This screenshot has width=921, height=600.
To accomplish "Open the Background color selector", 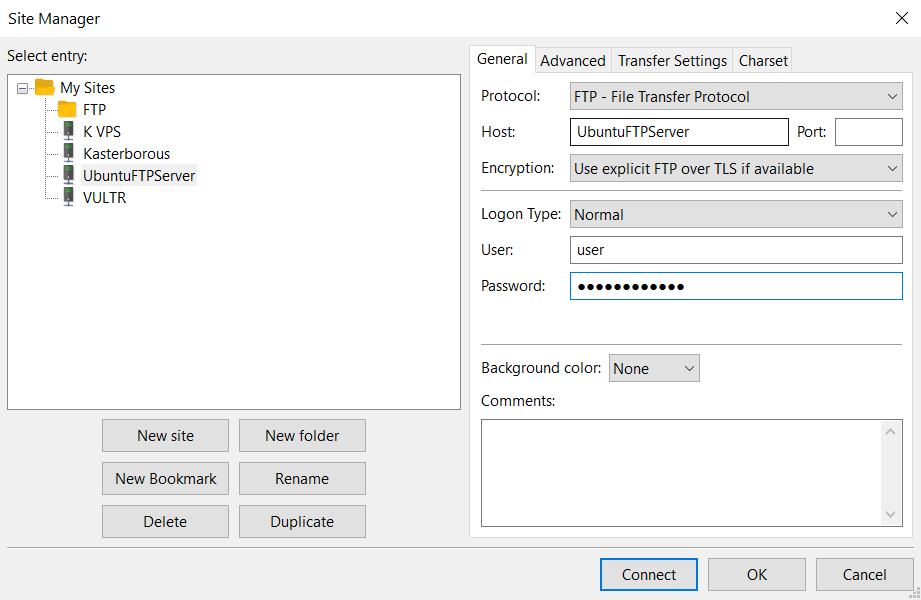I will coord(688,368).
